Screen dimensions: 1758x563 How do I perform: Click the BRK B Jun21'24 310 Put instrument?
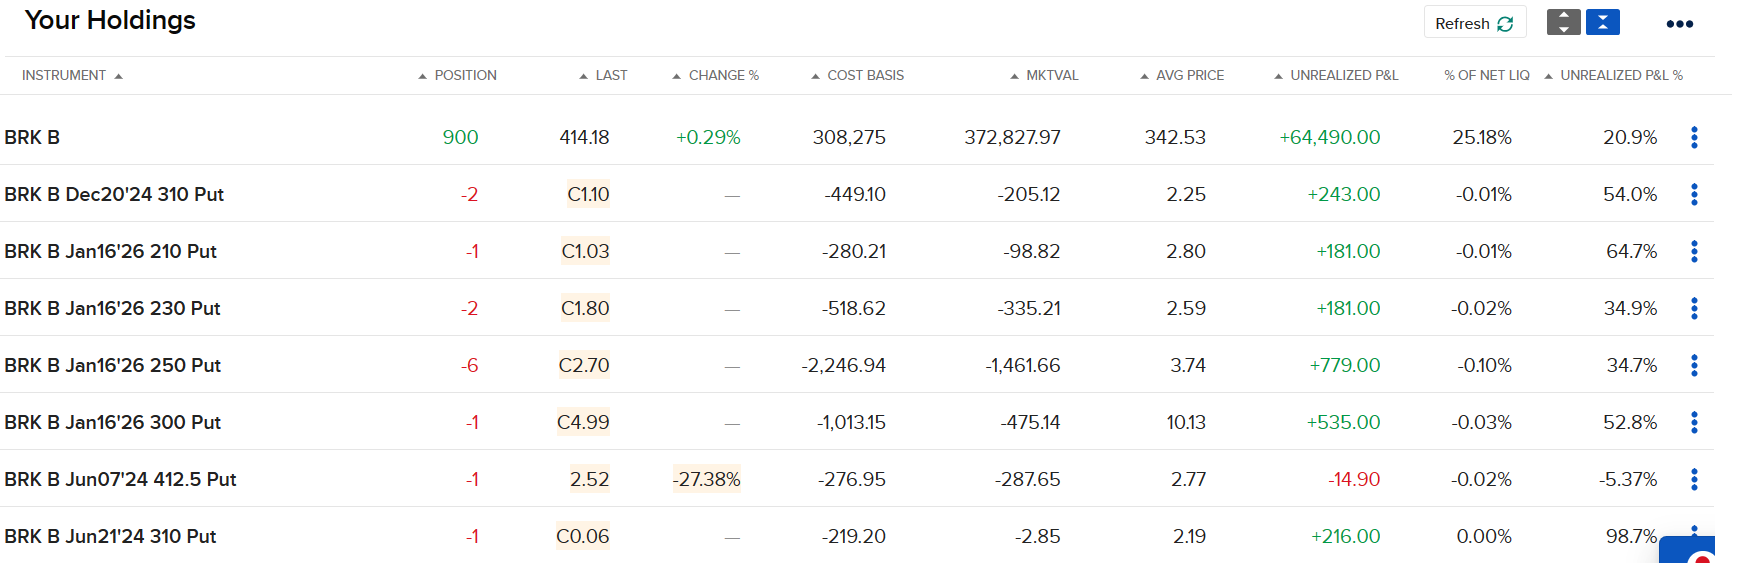[110, 536]
